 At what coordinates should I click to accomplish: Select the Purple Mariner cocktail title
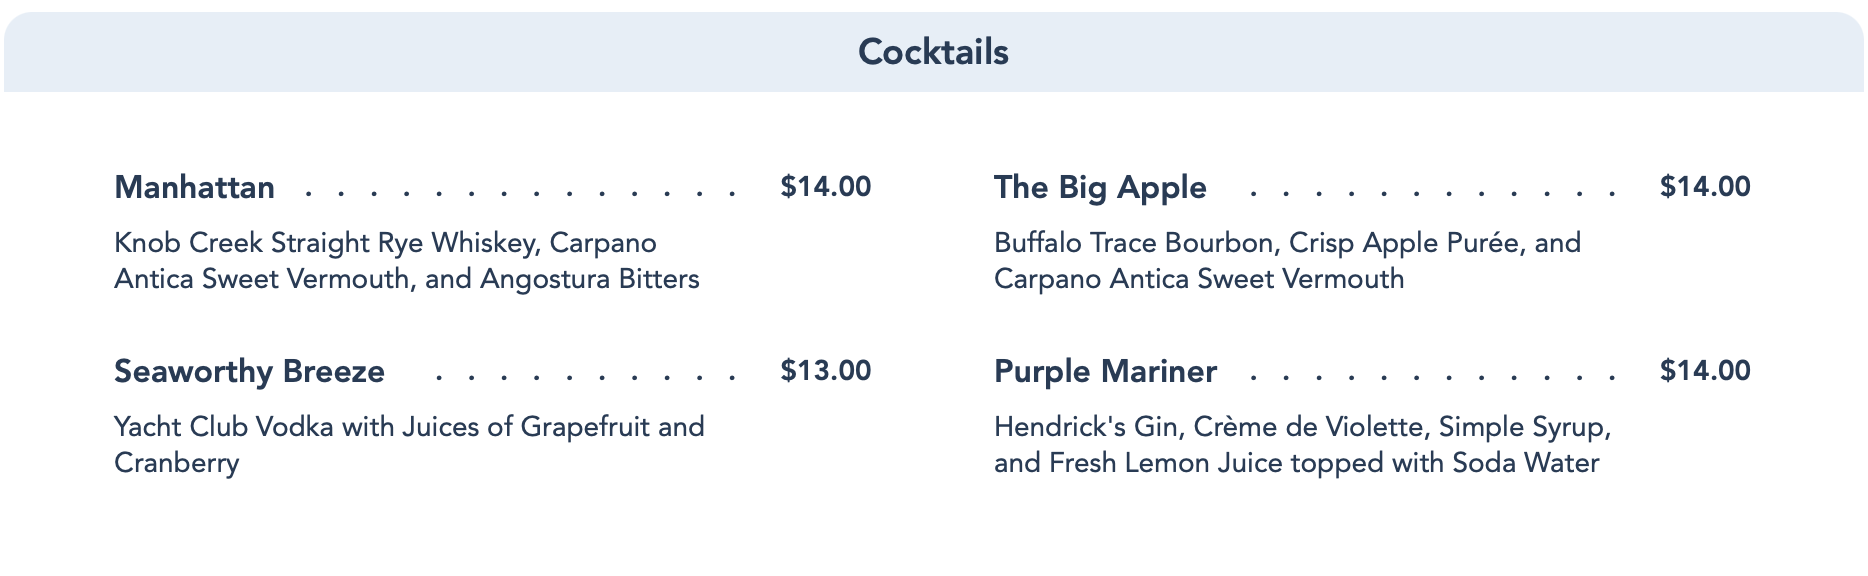[x=1105, y=371]
